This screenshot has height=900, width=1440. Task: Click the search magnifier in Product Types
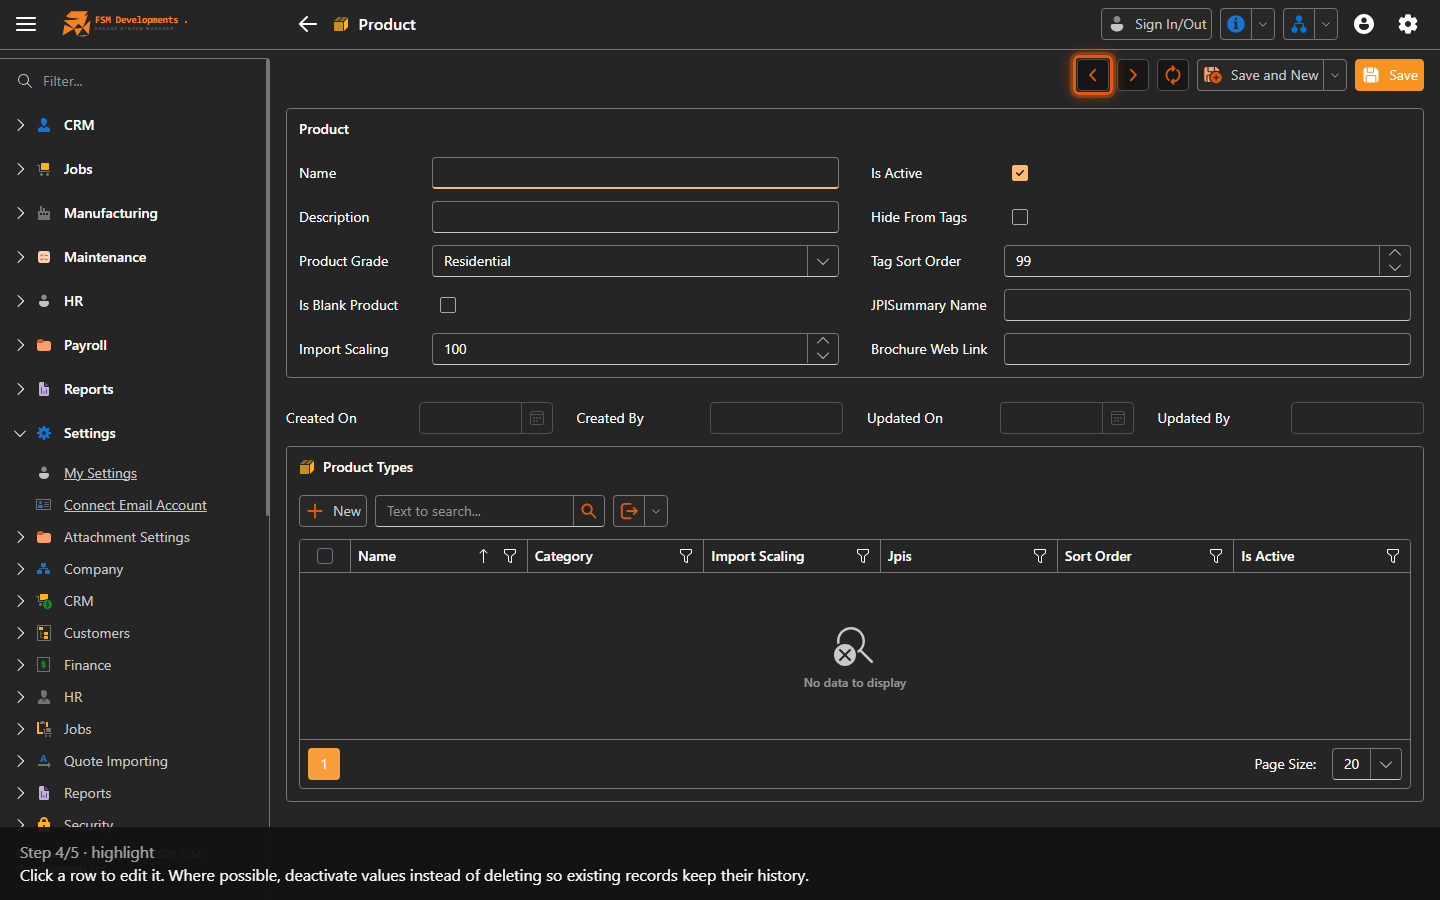pos(589,511)
